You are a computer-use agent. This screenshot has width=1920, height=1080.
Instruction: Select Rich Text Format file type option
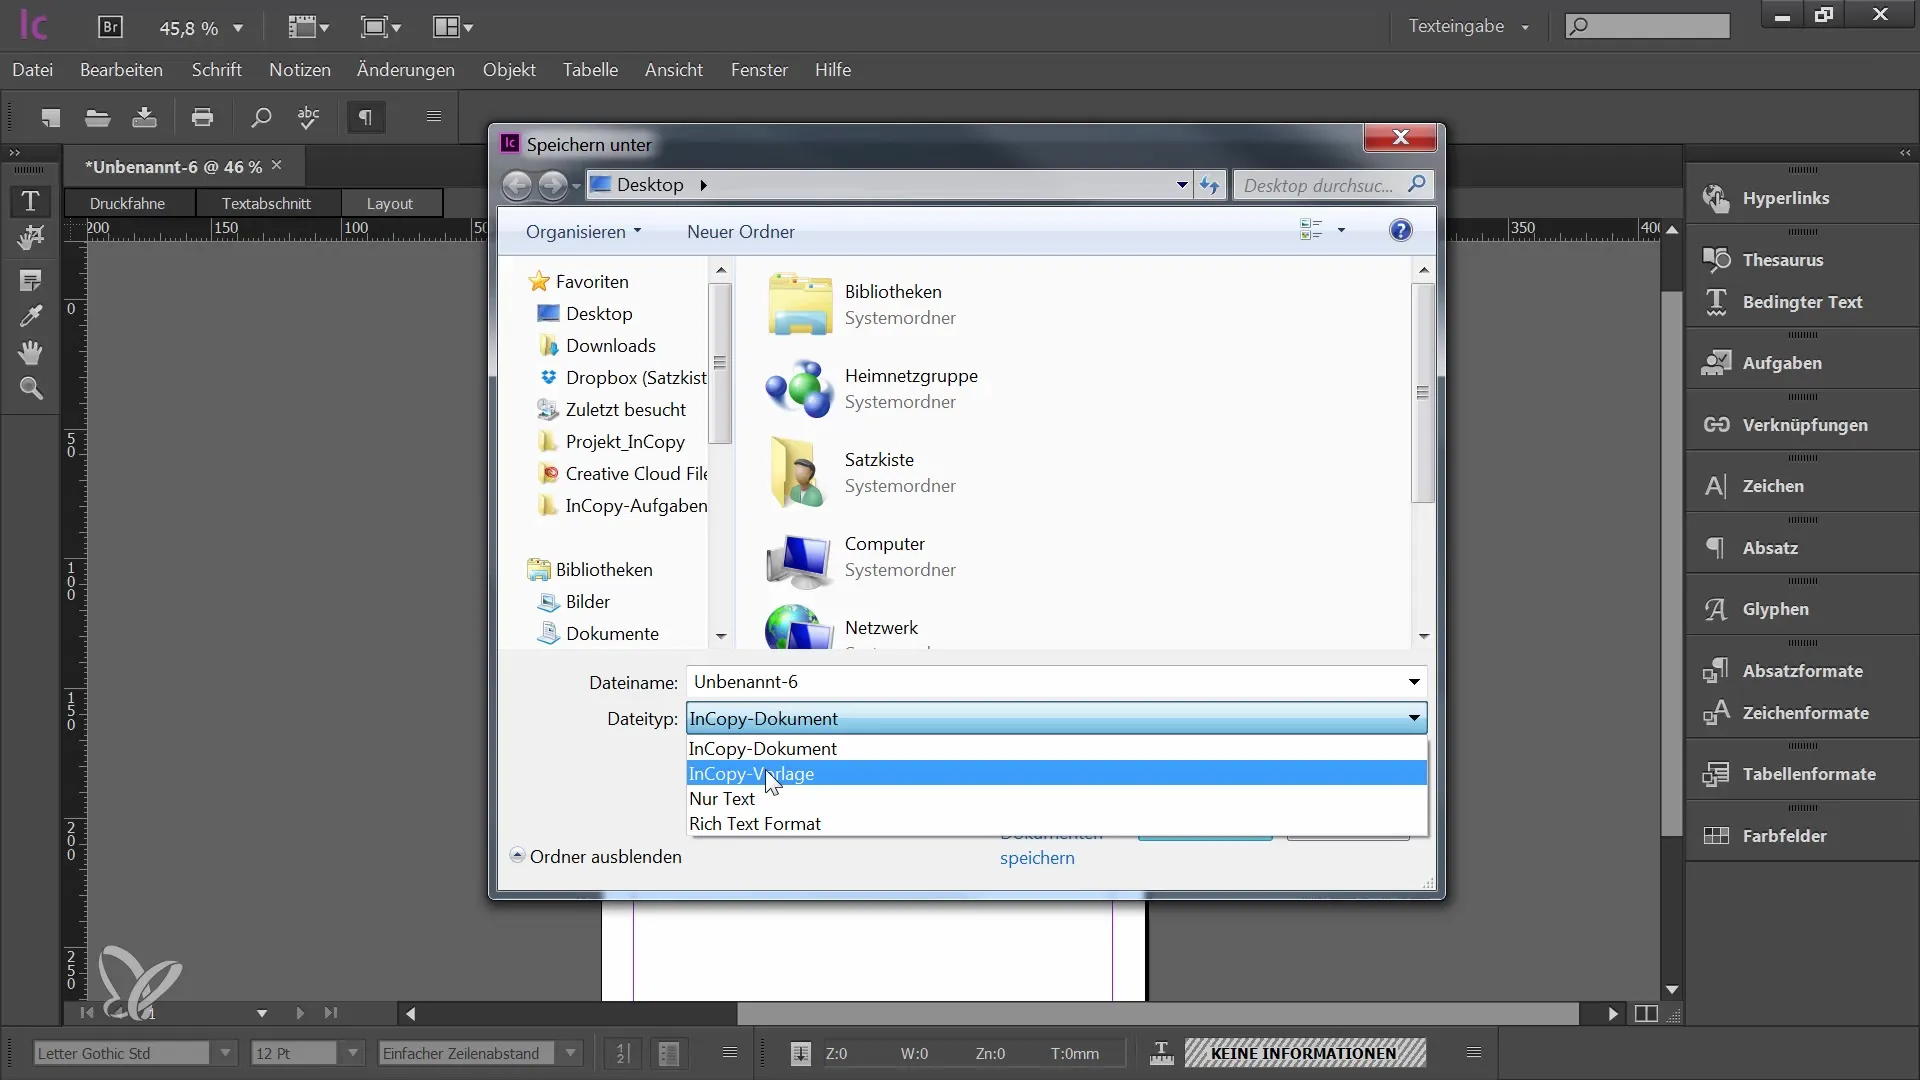(x=754, y=823)
